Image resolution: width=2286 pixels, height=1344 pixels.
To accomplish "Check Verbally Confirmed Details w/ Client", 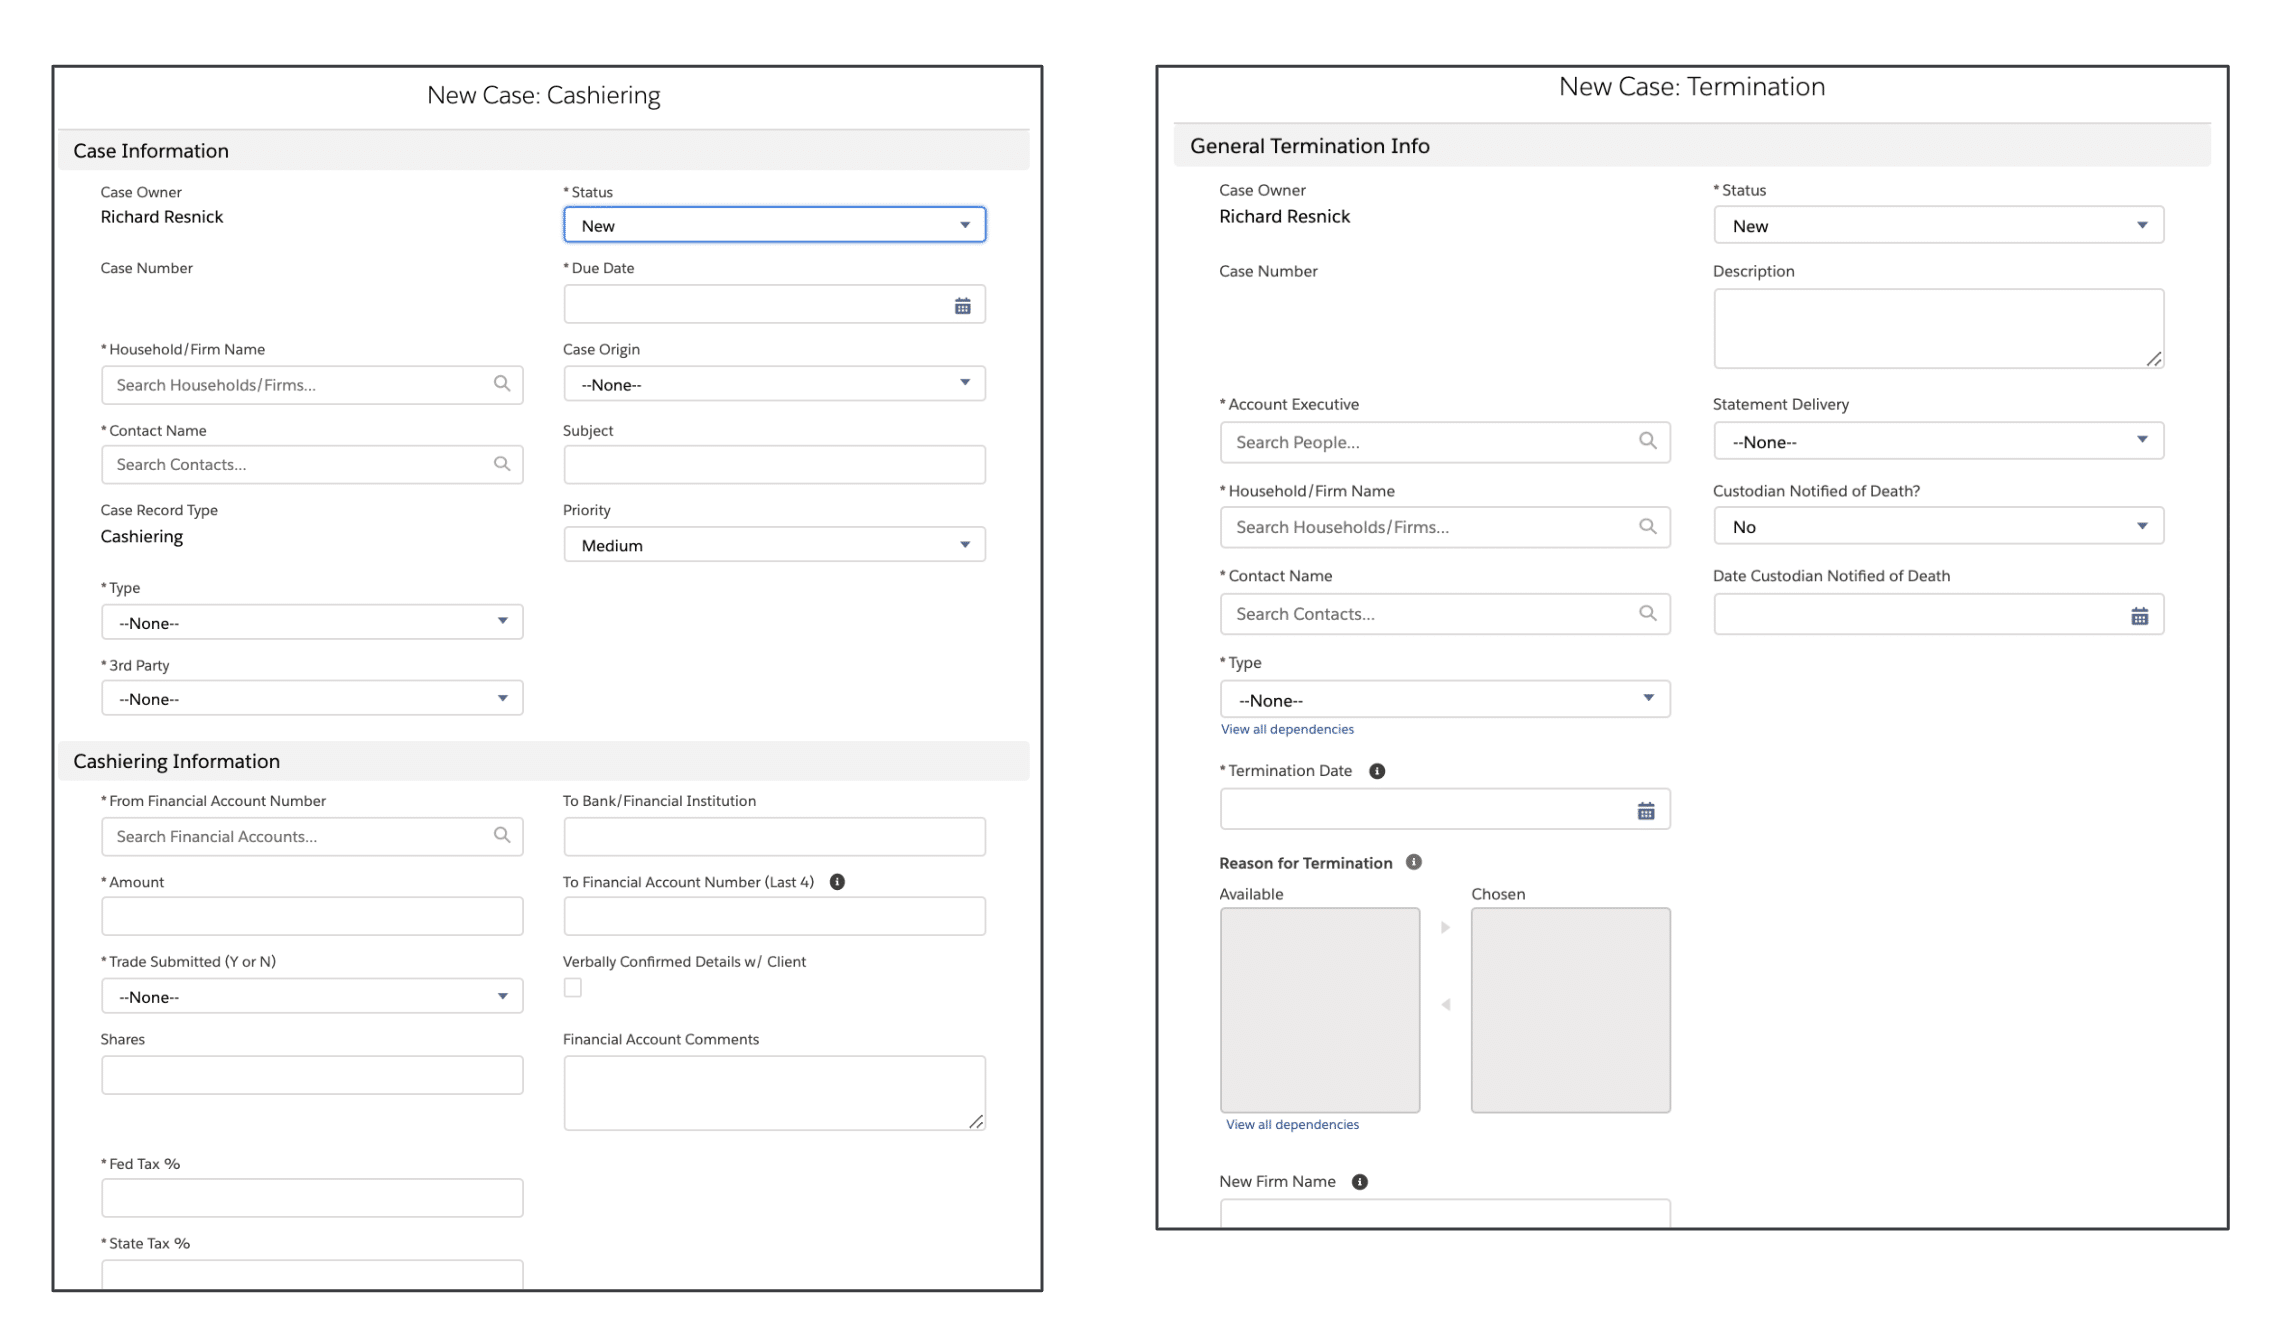I will pyautogui.click(x=573, y=988).
